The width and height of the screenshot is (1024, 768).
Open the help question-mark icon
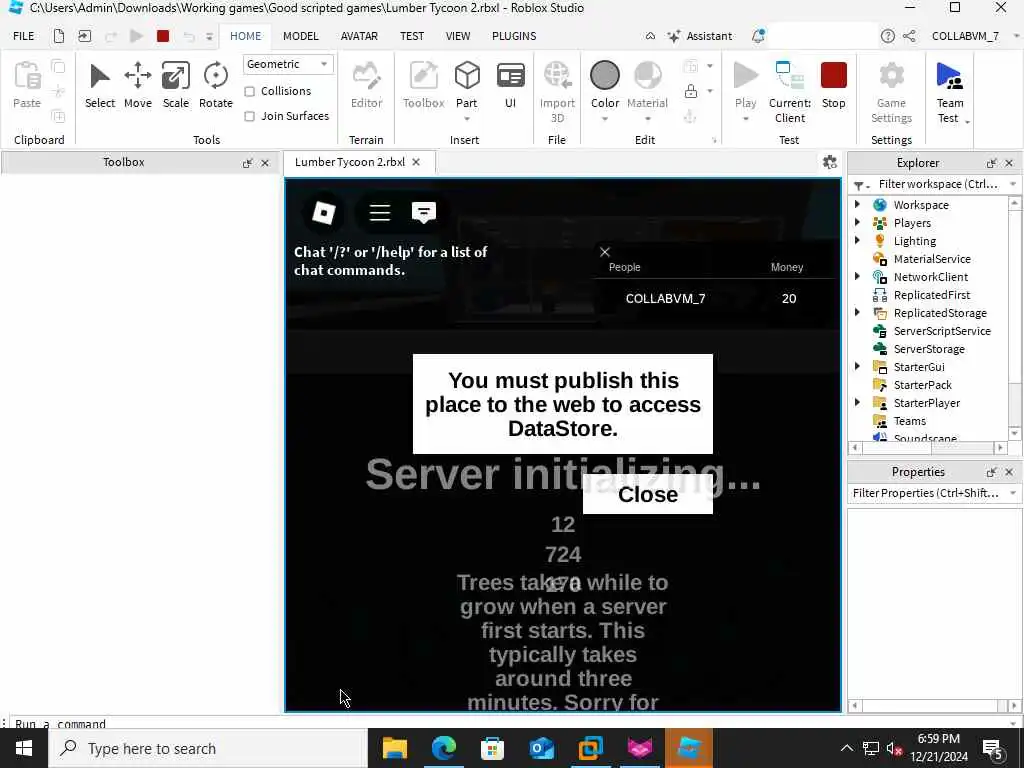click(888, 36)
